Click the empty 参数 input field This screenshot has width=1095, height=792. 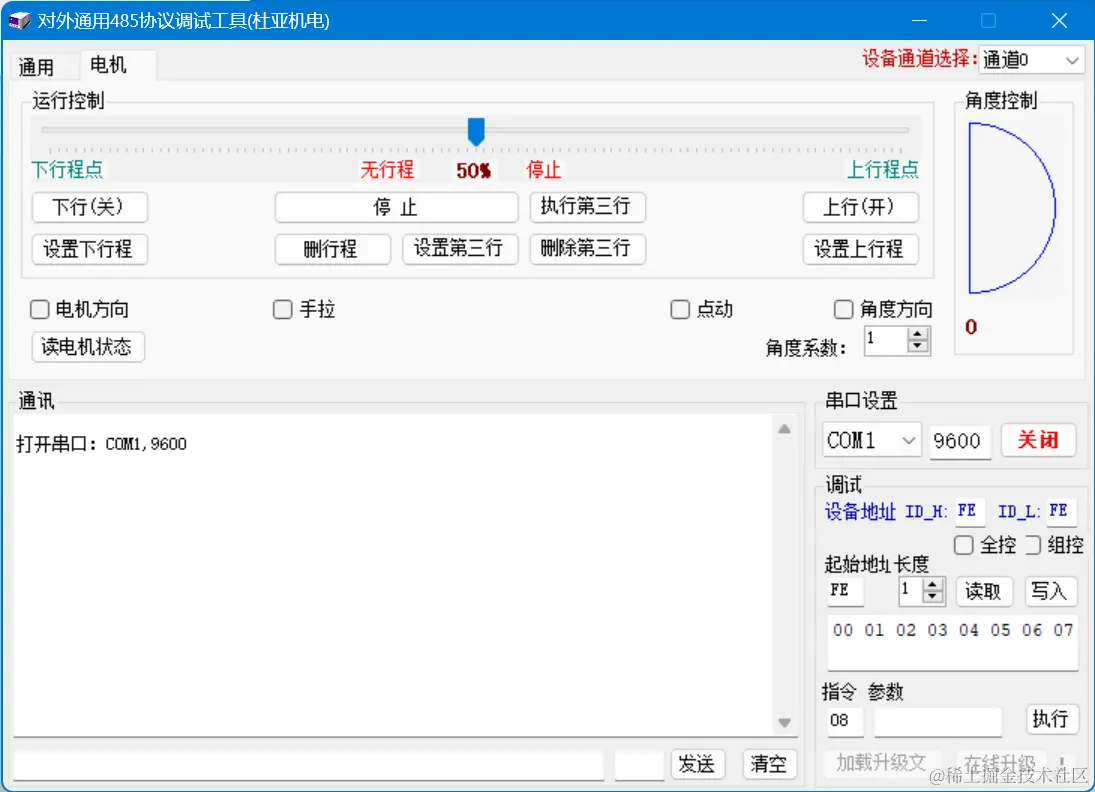937,721
